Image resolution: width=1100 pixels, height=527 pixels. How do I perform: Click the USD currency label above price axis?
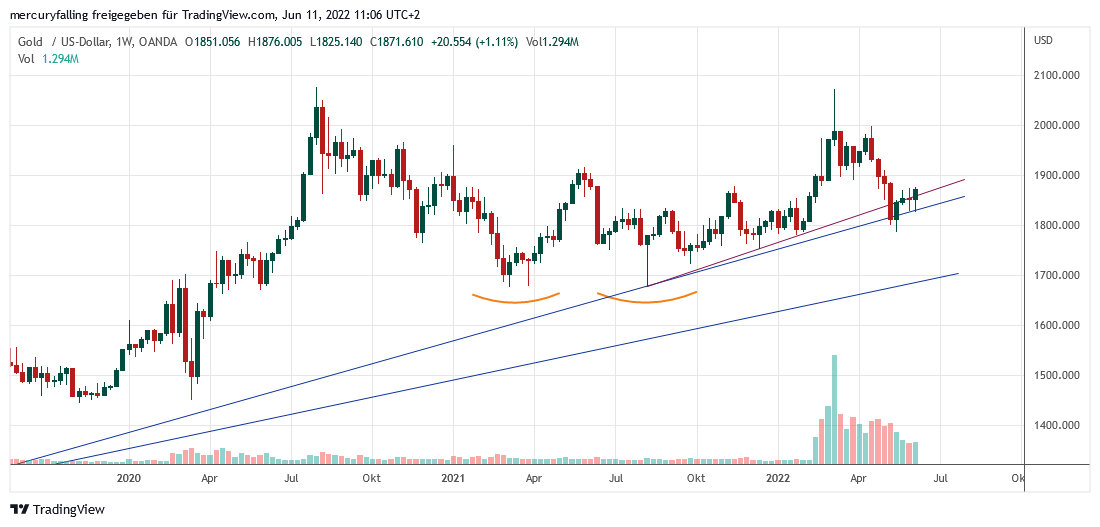point(1043,41)
